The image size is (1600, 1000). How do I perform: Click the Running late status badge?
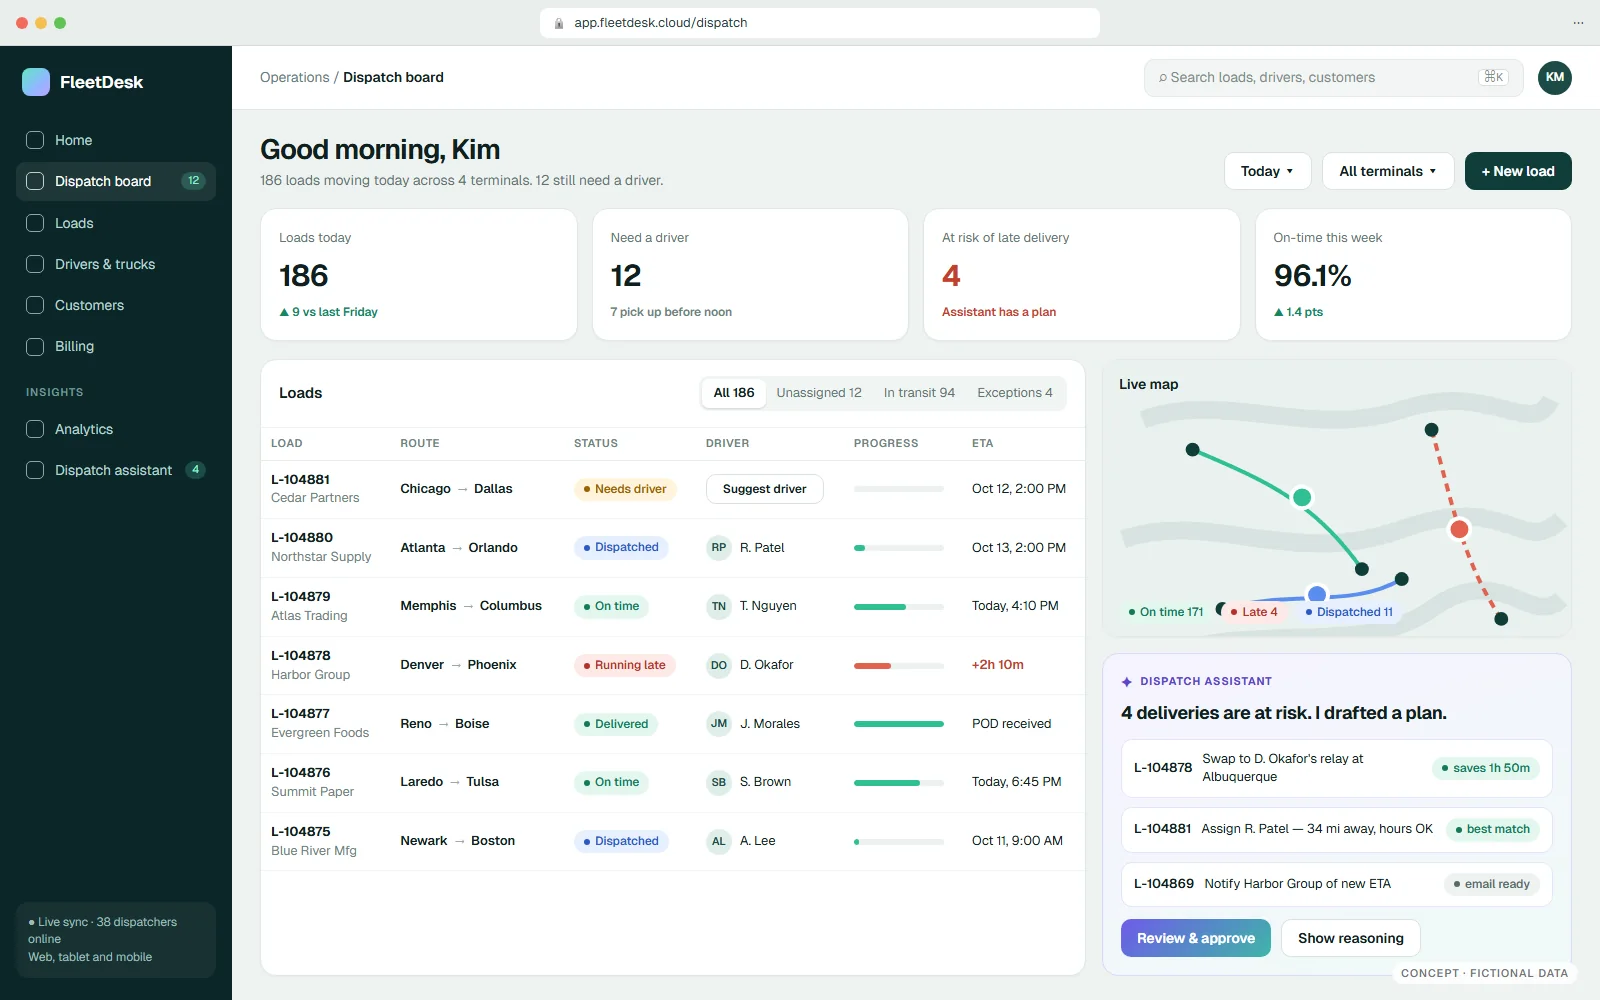pyautogui.click(x=625, y=665)
